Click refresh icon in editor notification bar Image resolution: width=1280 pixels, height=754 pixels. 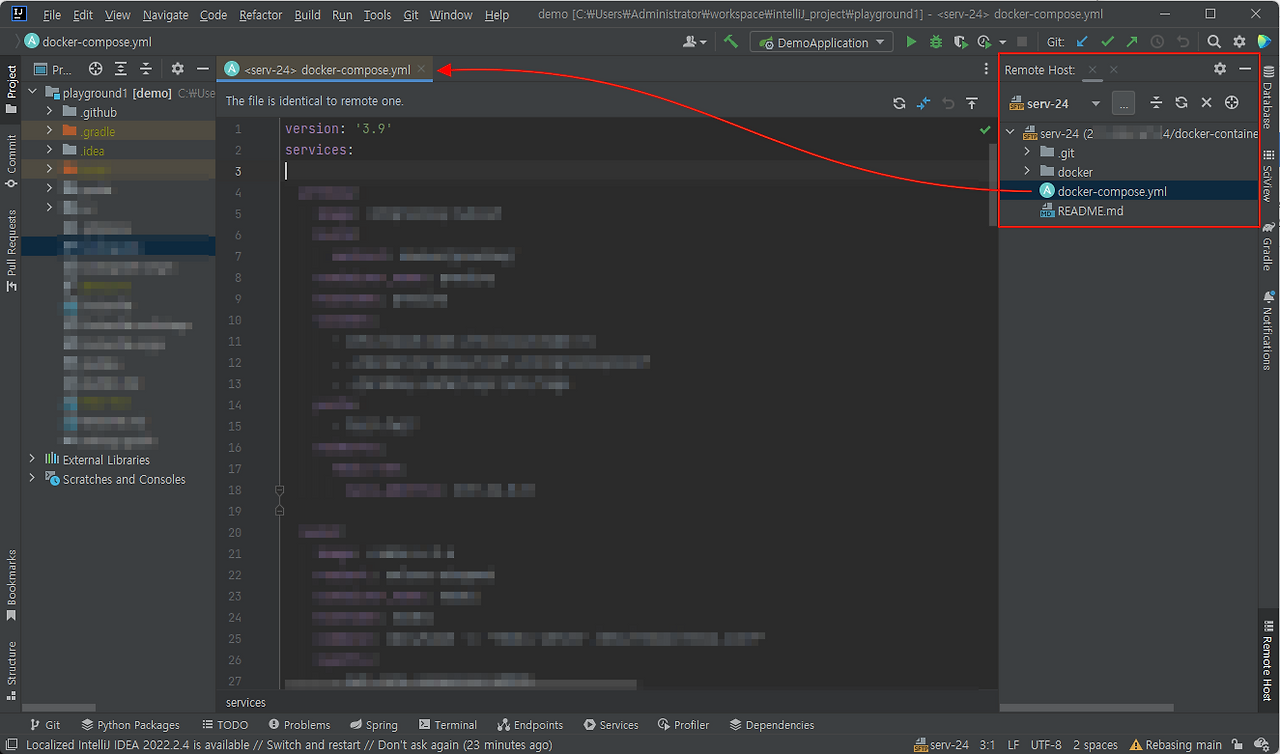tap(899, 103)
